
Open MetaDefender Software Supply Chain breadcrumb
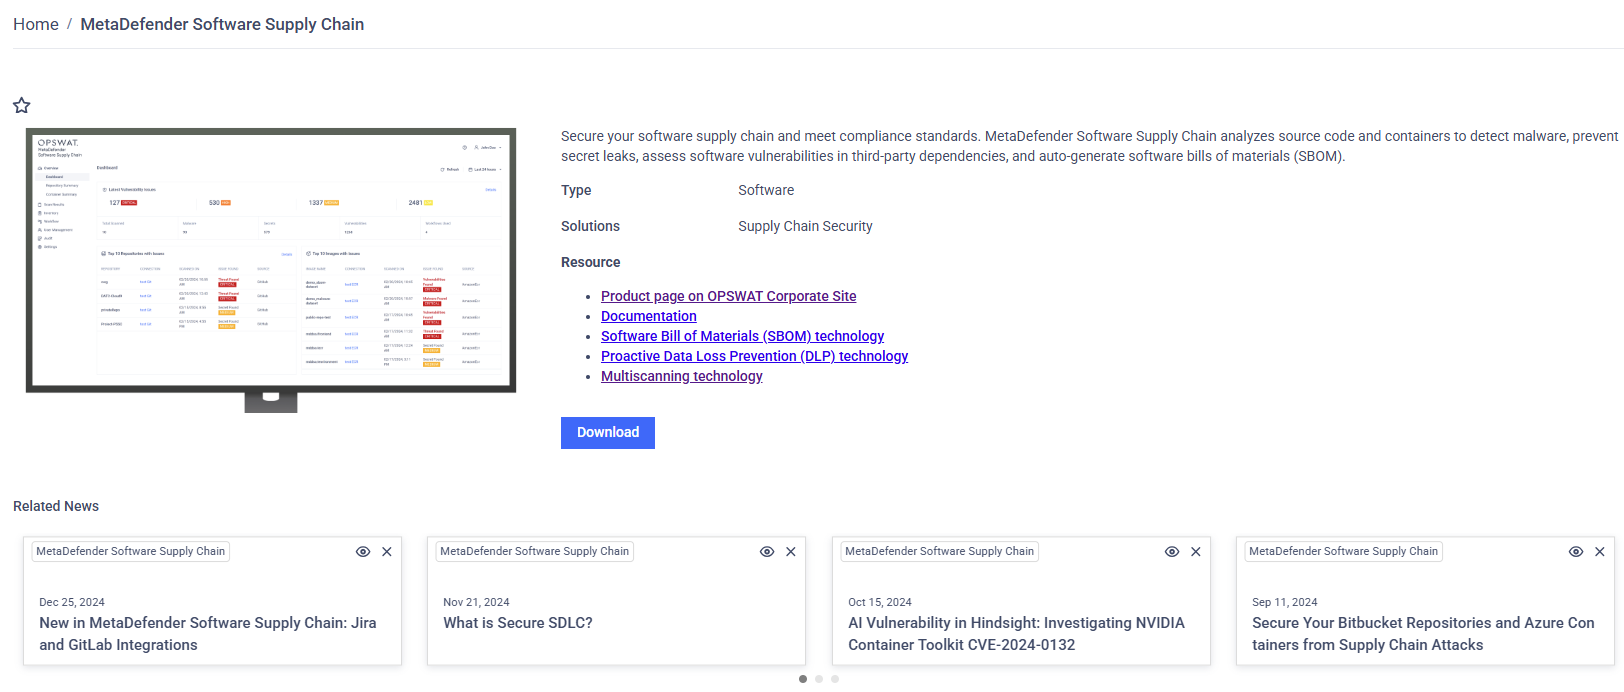[222, 24]
